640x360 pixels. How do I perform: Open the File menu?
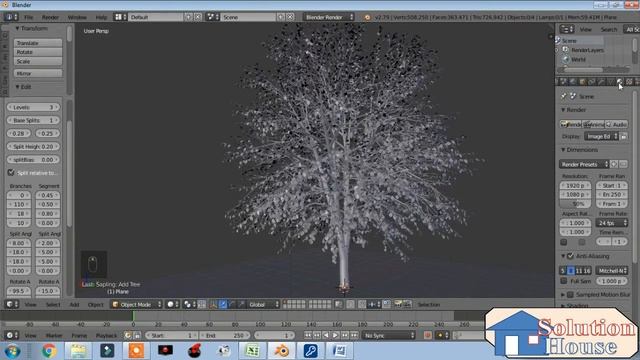[29, 17]
